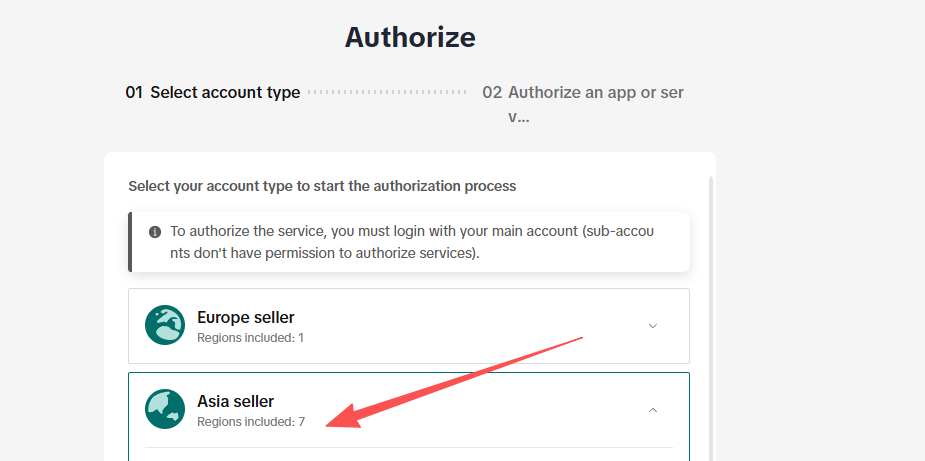The width and height of the screenshot is (925, 461).
Task: Click the 'Regions included: 1' text
Action: (x=250, y=338)
